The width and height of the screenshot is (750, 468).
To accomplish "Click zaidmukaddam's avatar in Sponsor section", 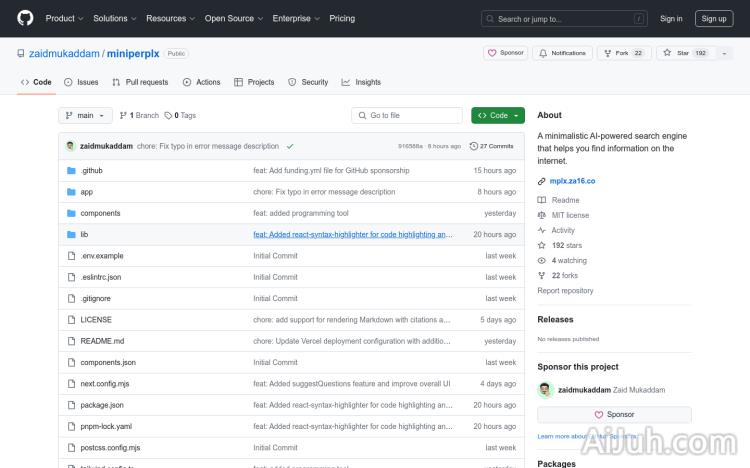I will coord(544,390).
